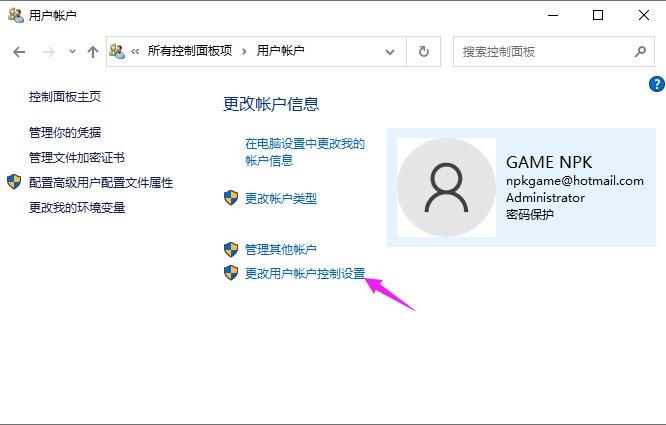The width and height of the screenshot is (666, 425).
Task: Click the 管理其他帐户 link
Action: [280, 249]
